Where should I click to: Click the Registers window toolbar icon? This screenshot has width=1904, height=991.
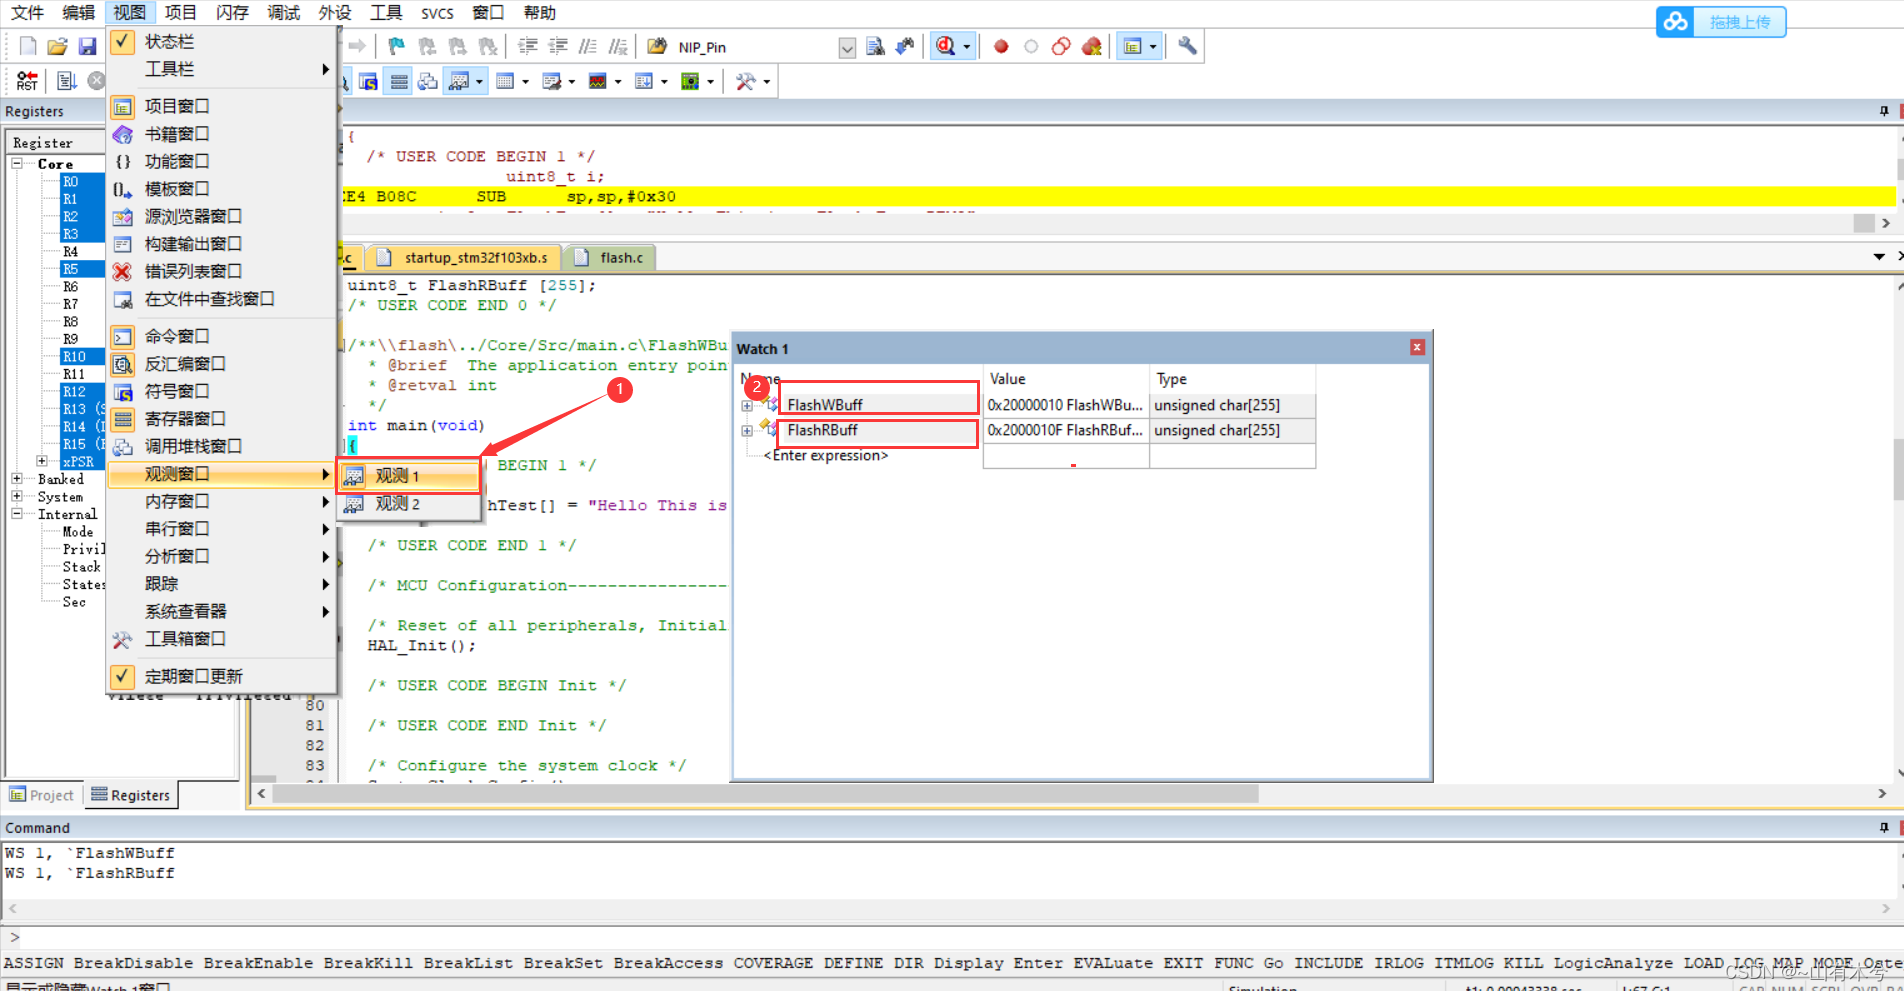(399, 81)
